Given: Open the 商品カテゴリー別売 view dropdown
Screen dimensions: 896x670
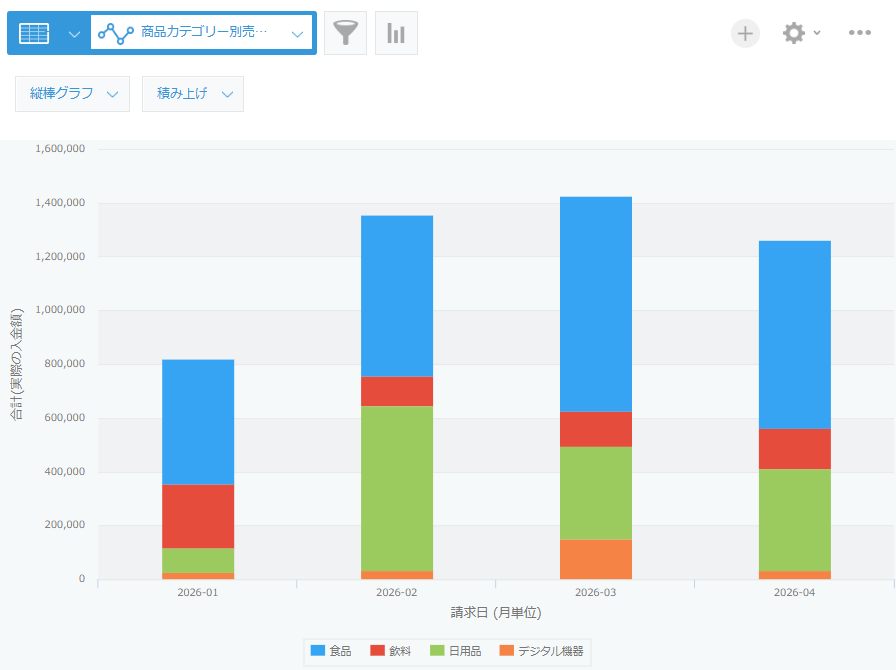Looking at the screenshot, I should (x=202, y=33).
